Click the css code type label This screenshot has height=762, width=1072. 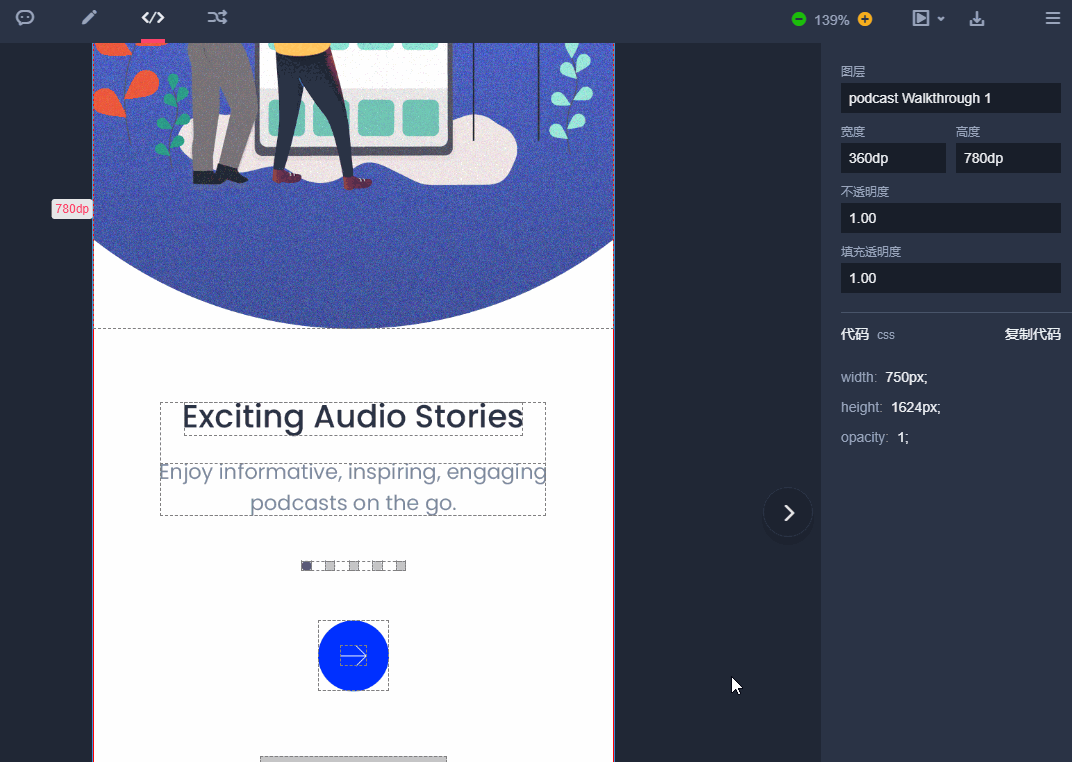point(886,335)
